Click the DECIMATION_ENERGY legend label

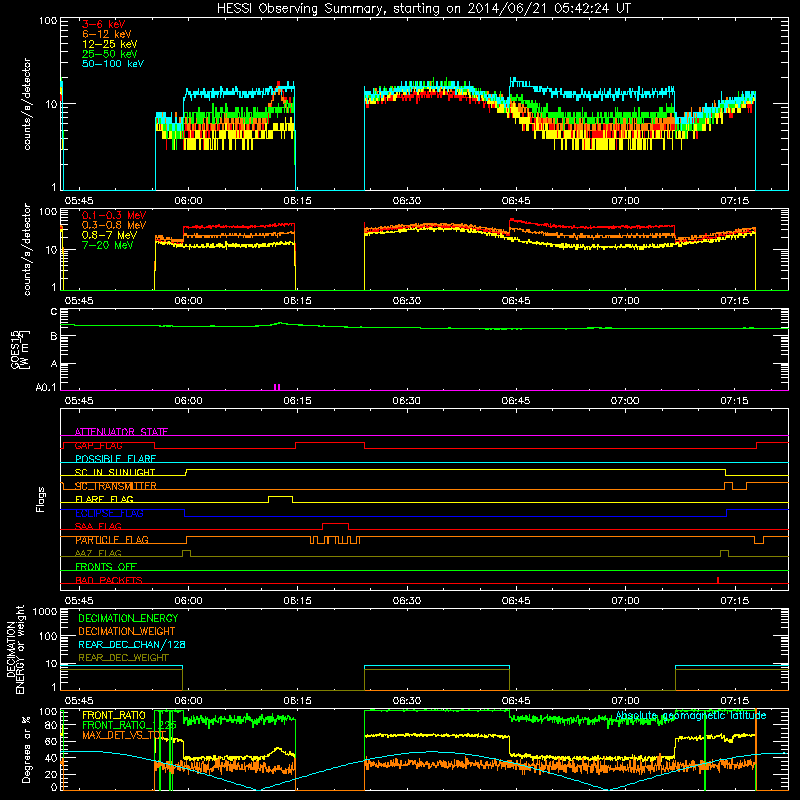click(x=128, y=618)
